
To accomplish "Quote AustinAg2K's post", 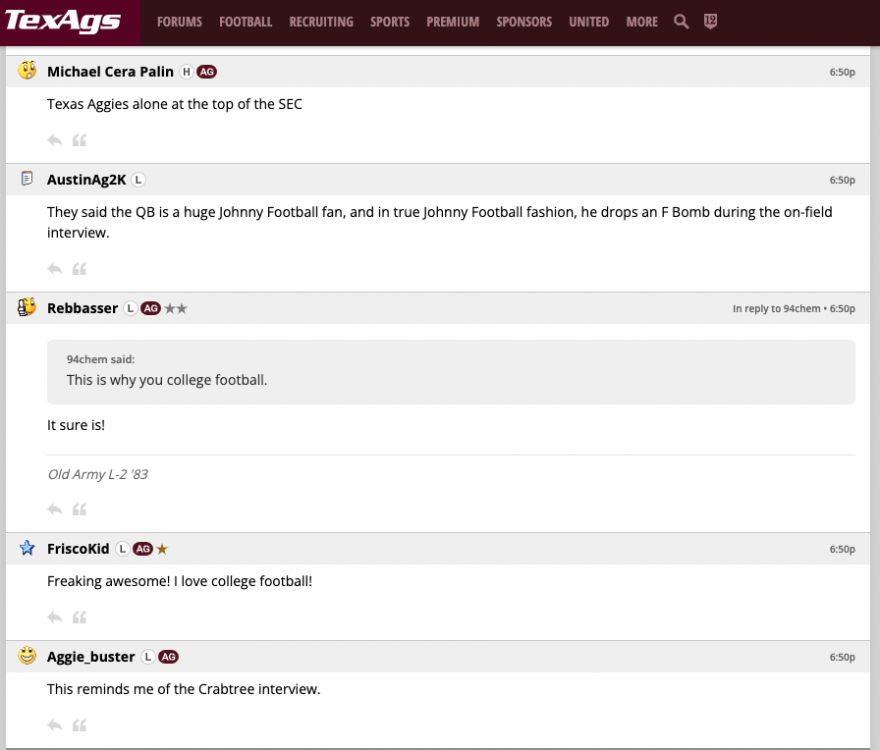I will click(x=80, y=268).
